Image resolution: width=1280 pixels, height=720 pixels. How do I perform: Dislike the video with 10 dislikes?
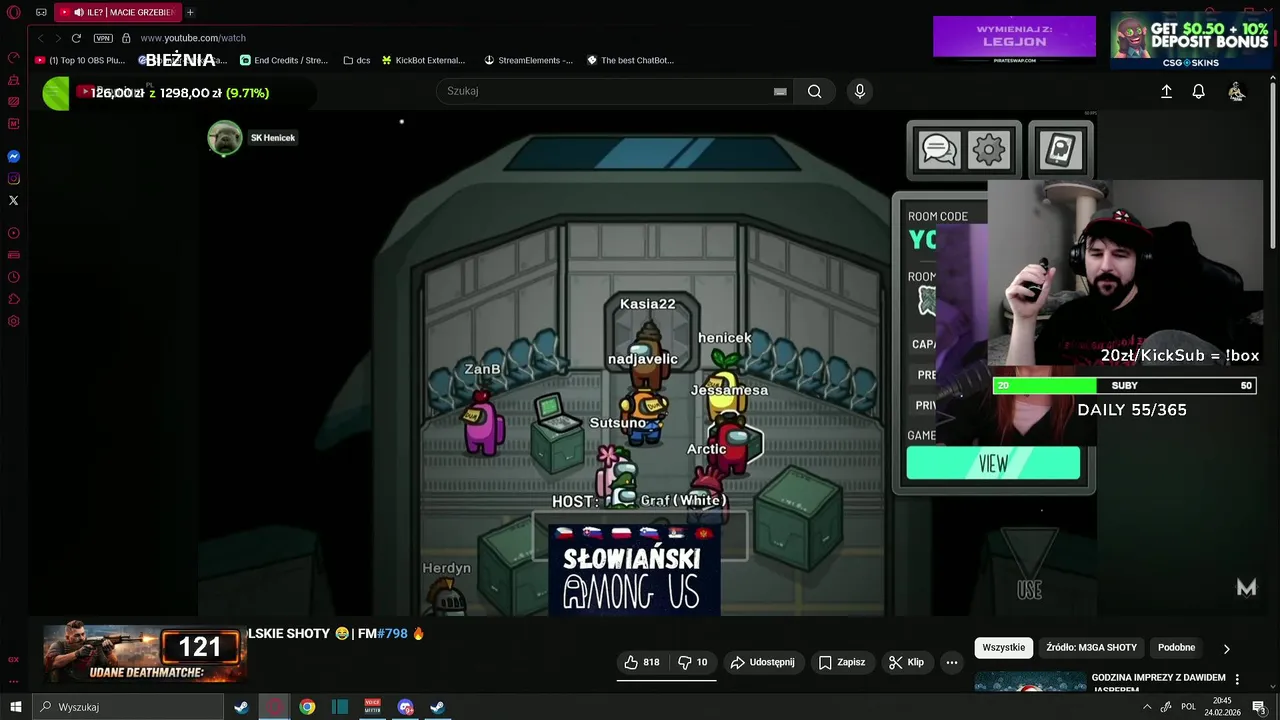pyautogui.click(x=692, y=662)
